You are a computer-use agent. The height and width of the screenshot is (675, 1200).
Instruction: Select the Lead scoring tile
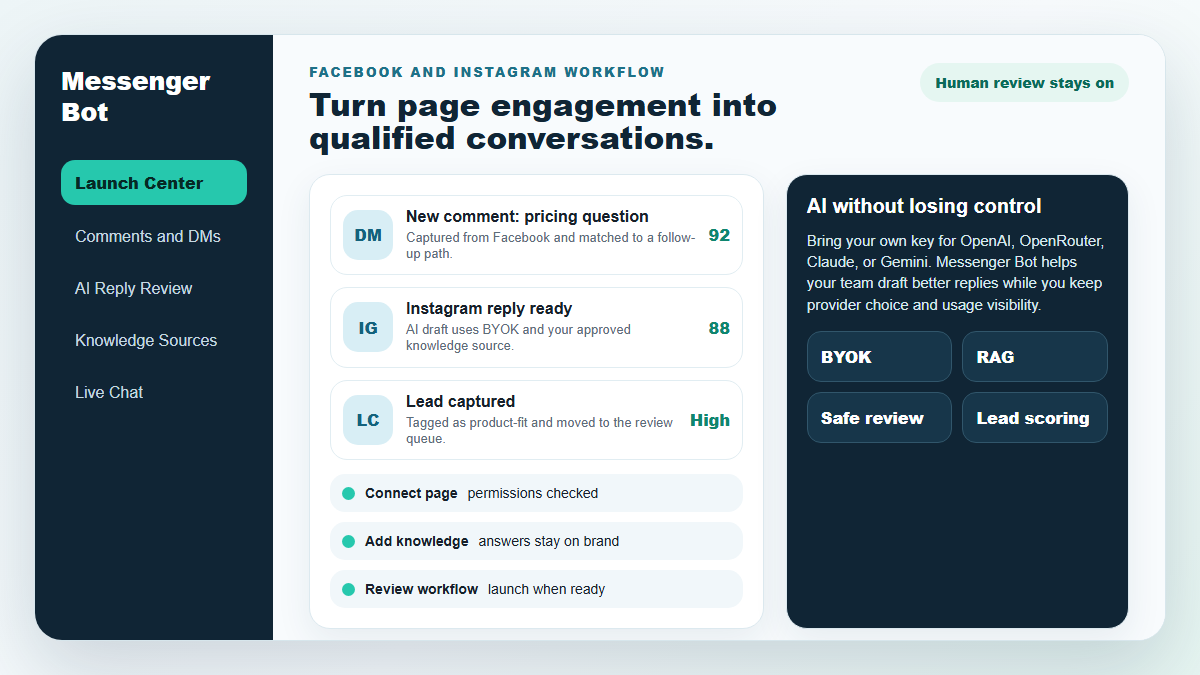tap(1035, 417)
